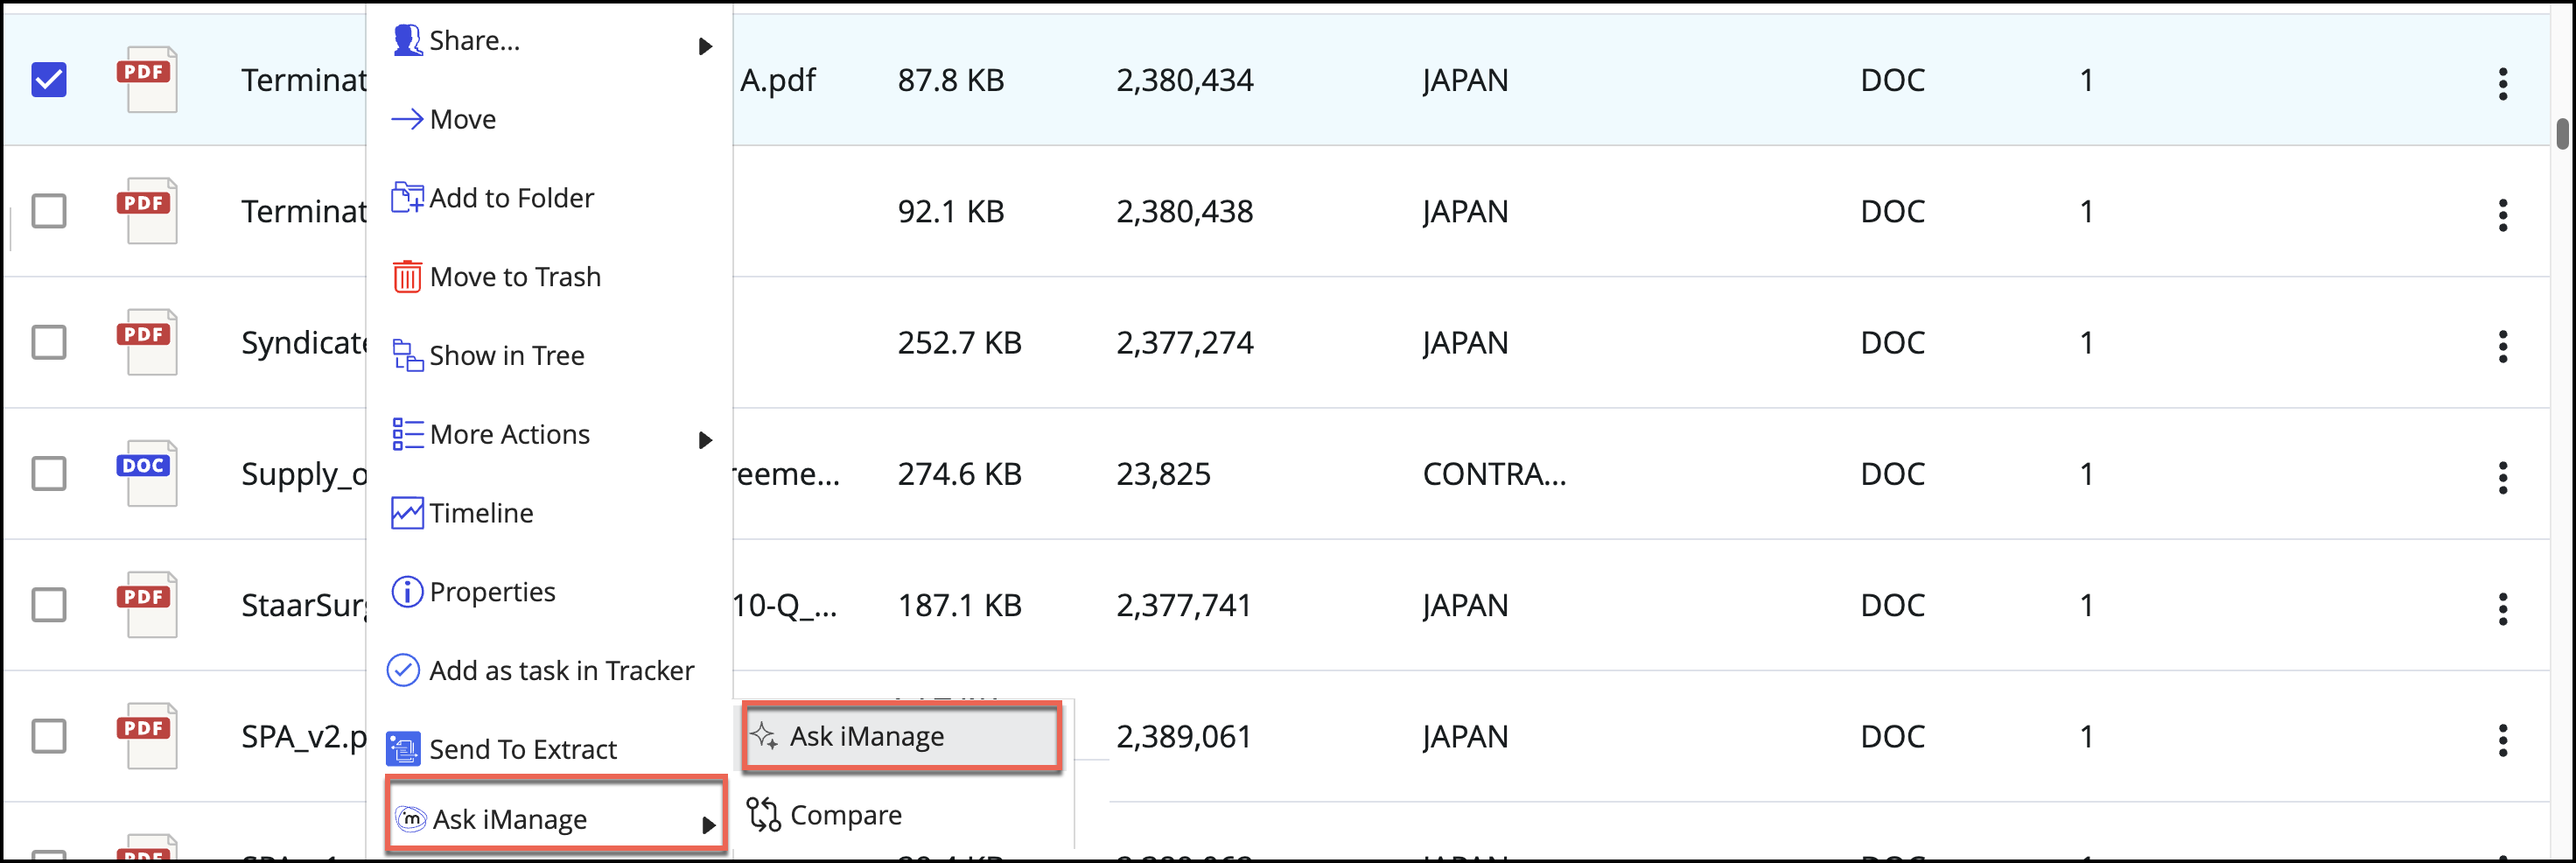Choose Move from the context menu

(462, 120)
